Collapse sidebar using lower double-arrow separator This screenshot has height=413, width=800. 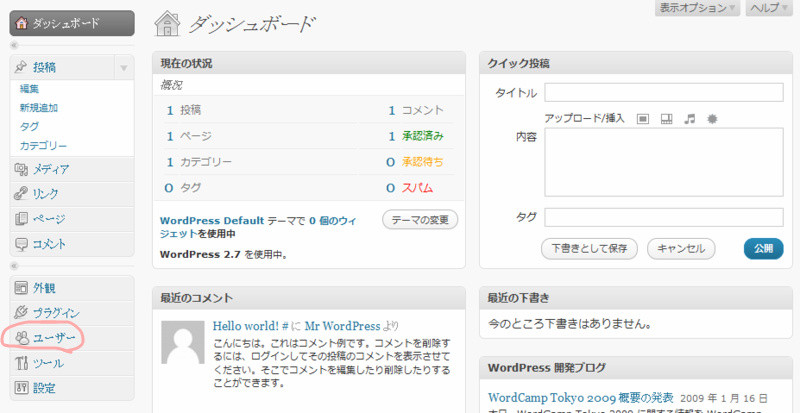(x=14, y=266)
